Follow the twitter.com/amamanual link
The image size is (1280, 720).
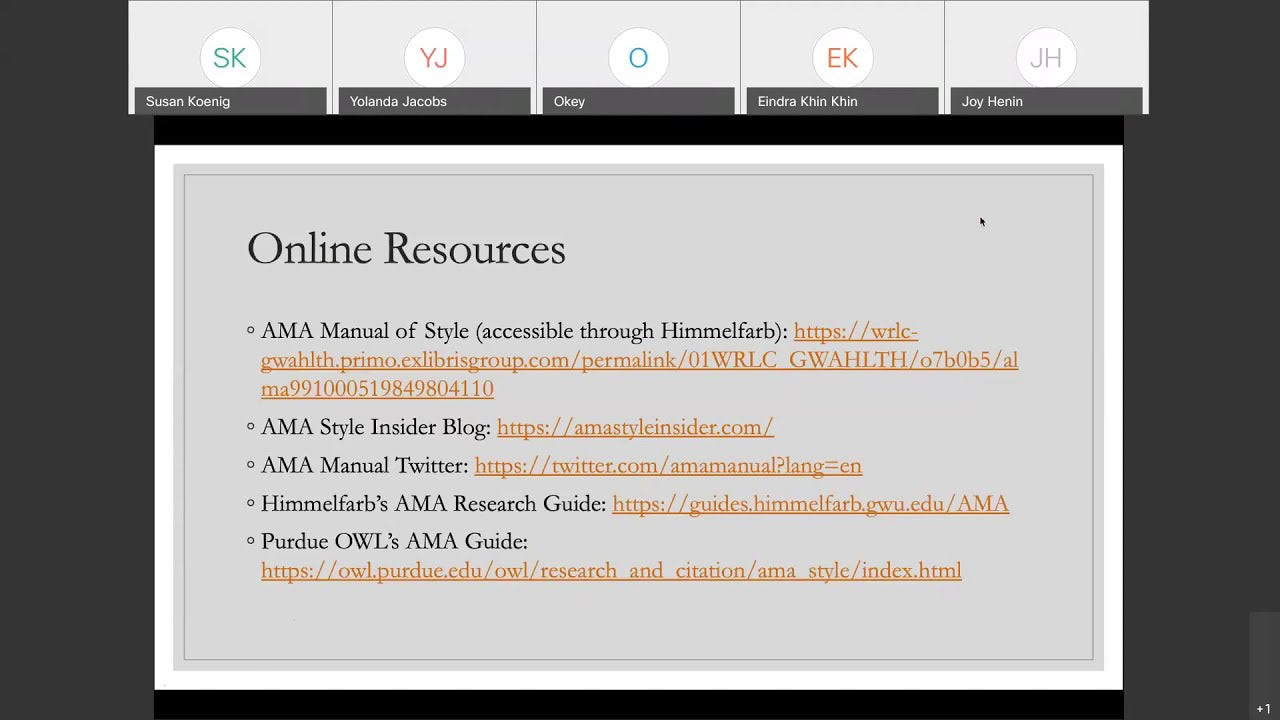pos(668,465)
